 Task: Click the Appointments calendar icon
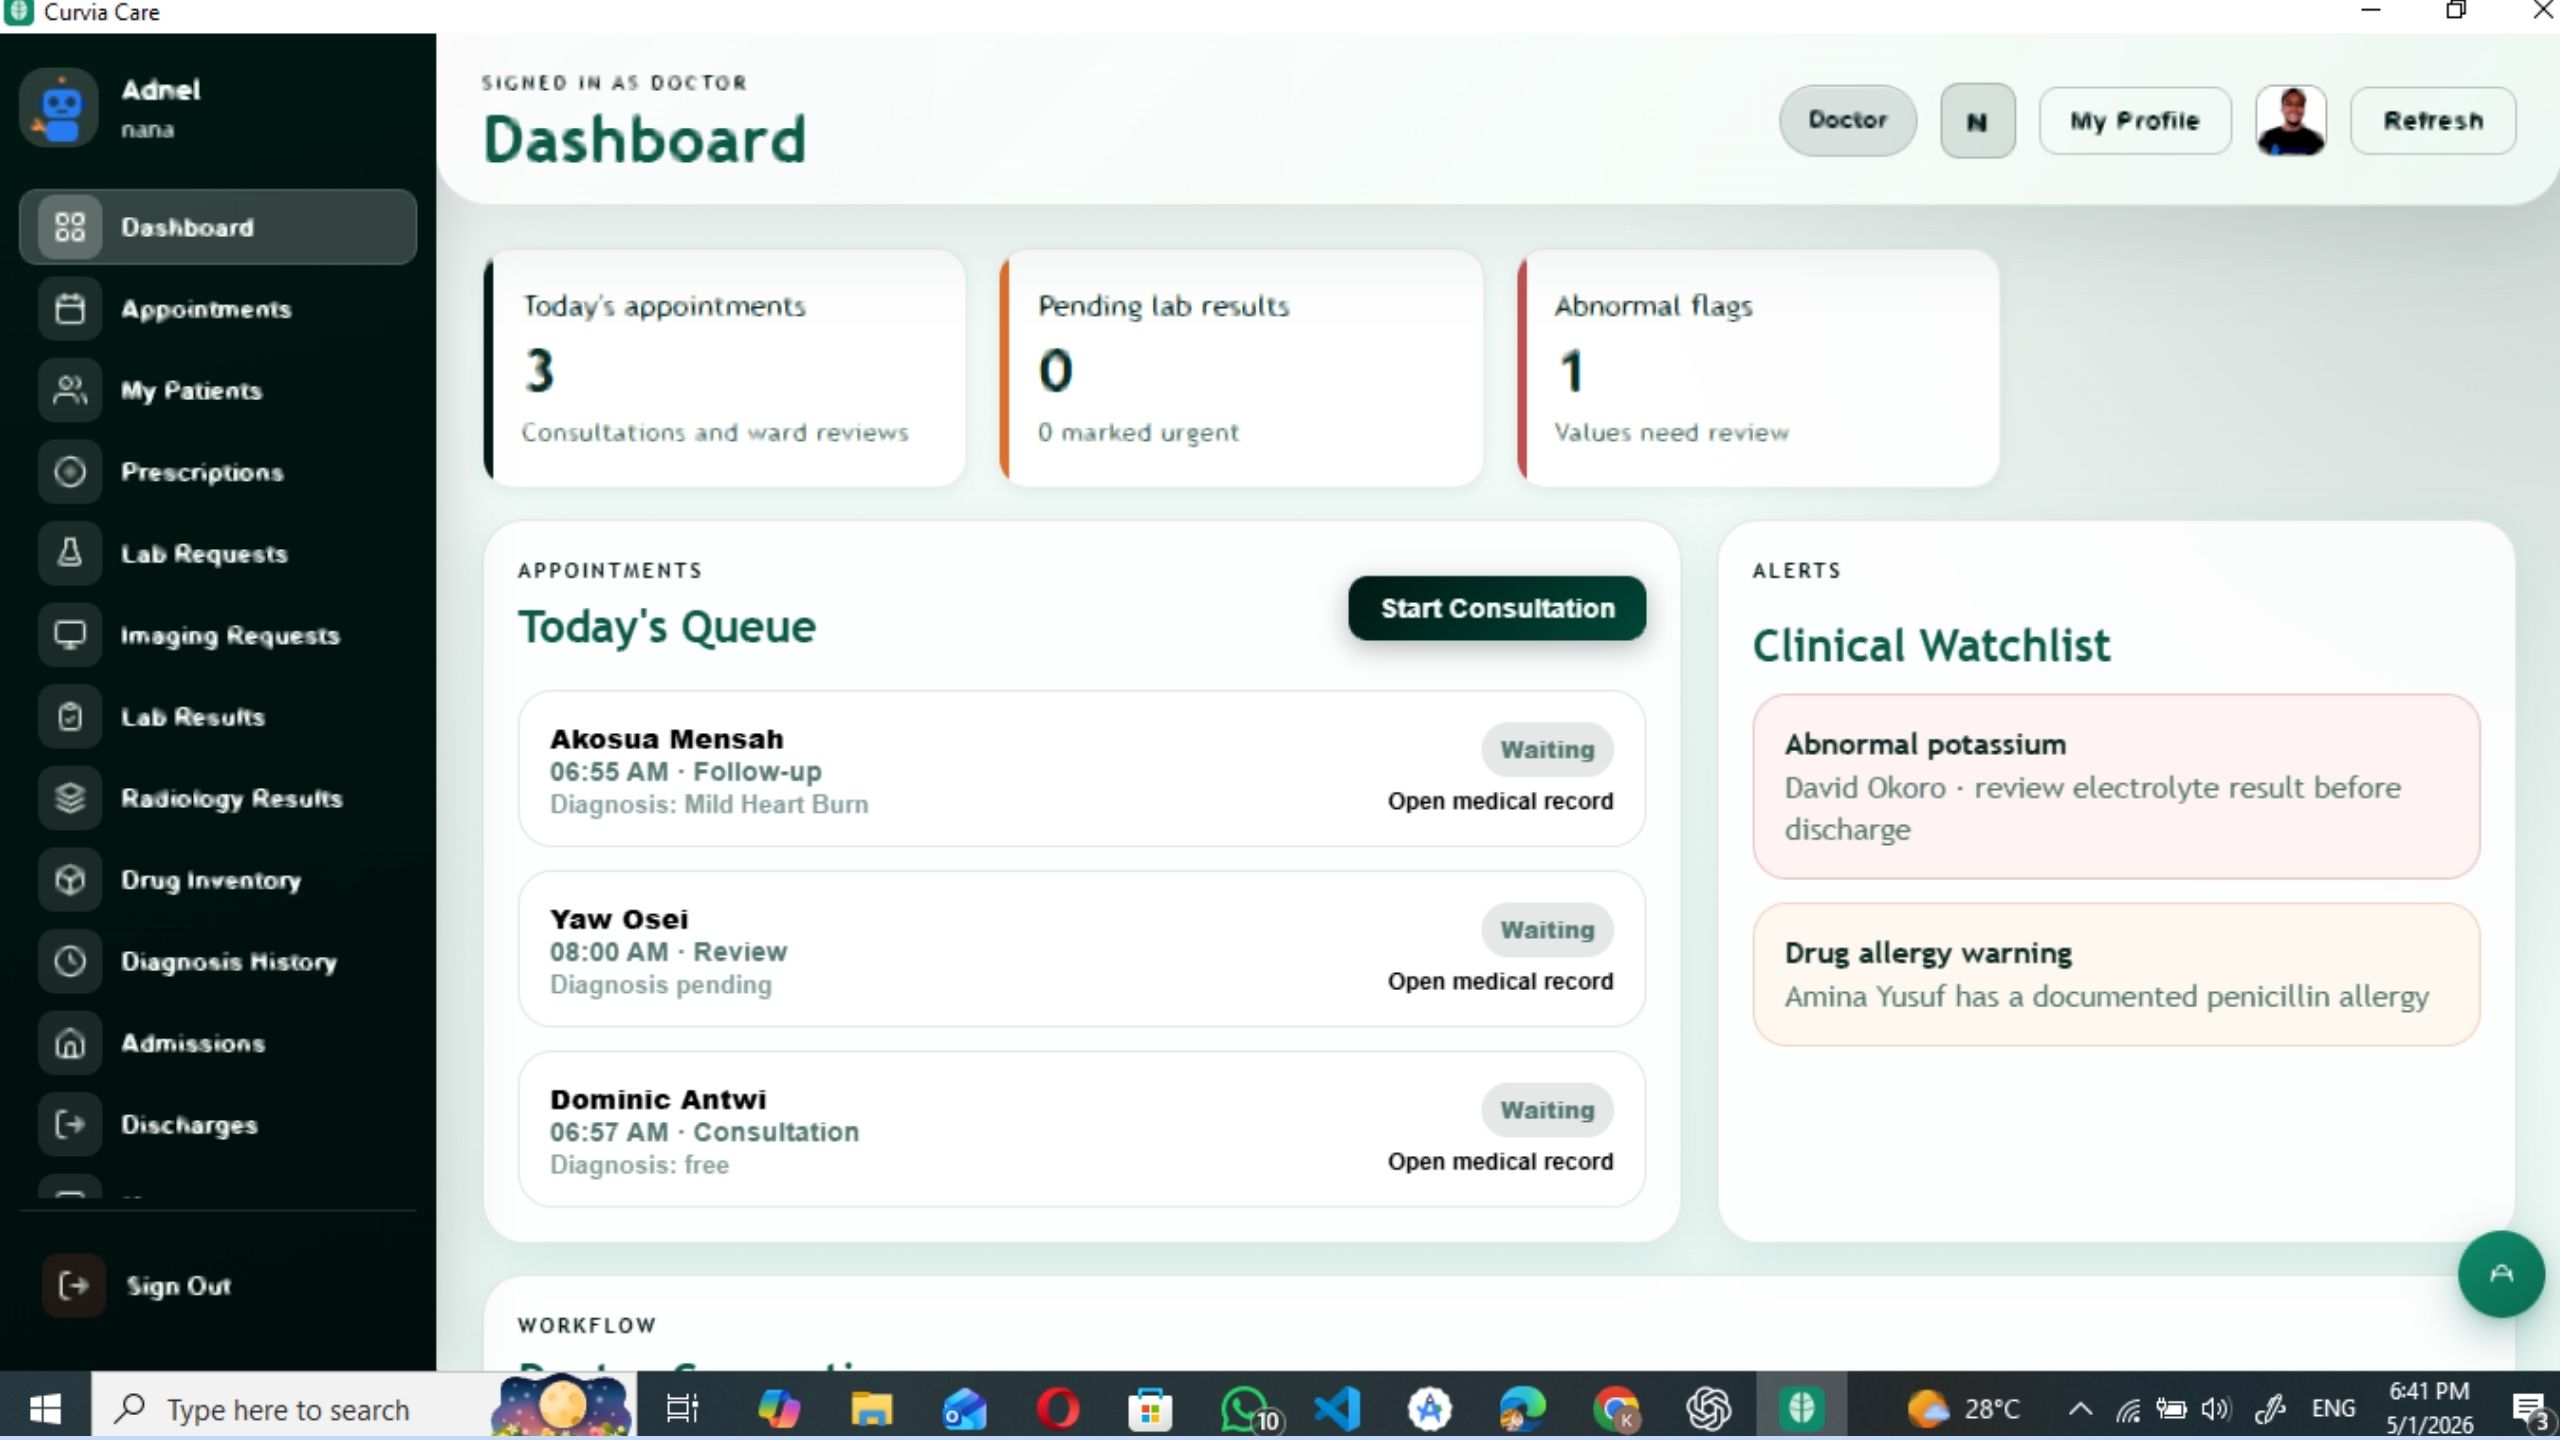click(70, 309)
